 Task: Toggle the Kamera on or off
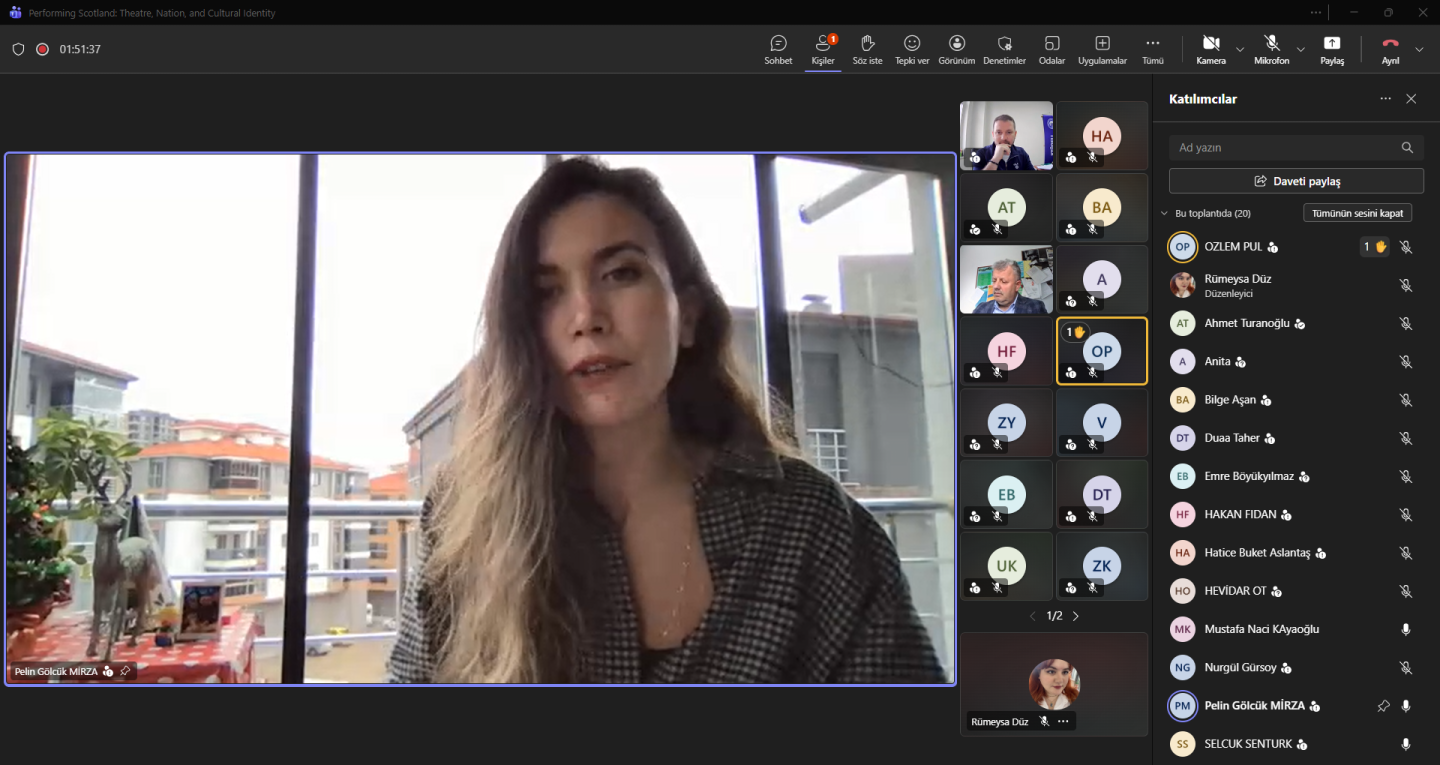coord(1210,49)
